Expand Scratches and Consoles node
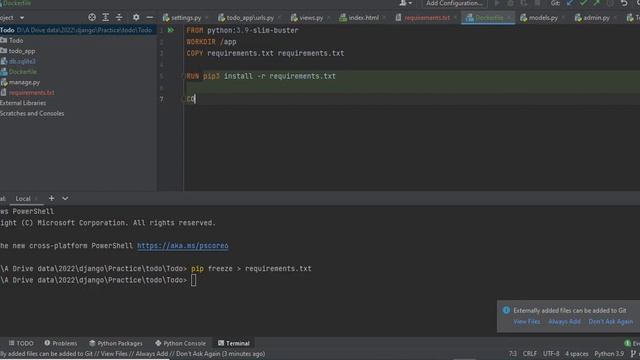The width and height of the screenshot is (640, 360). coord(32,113)
